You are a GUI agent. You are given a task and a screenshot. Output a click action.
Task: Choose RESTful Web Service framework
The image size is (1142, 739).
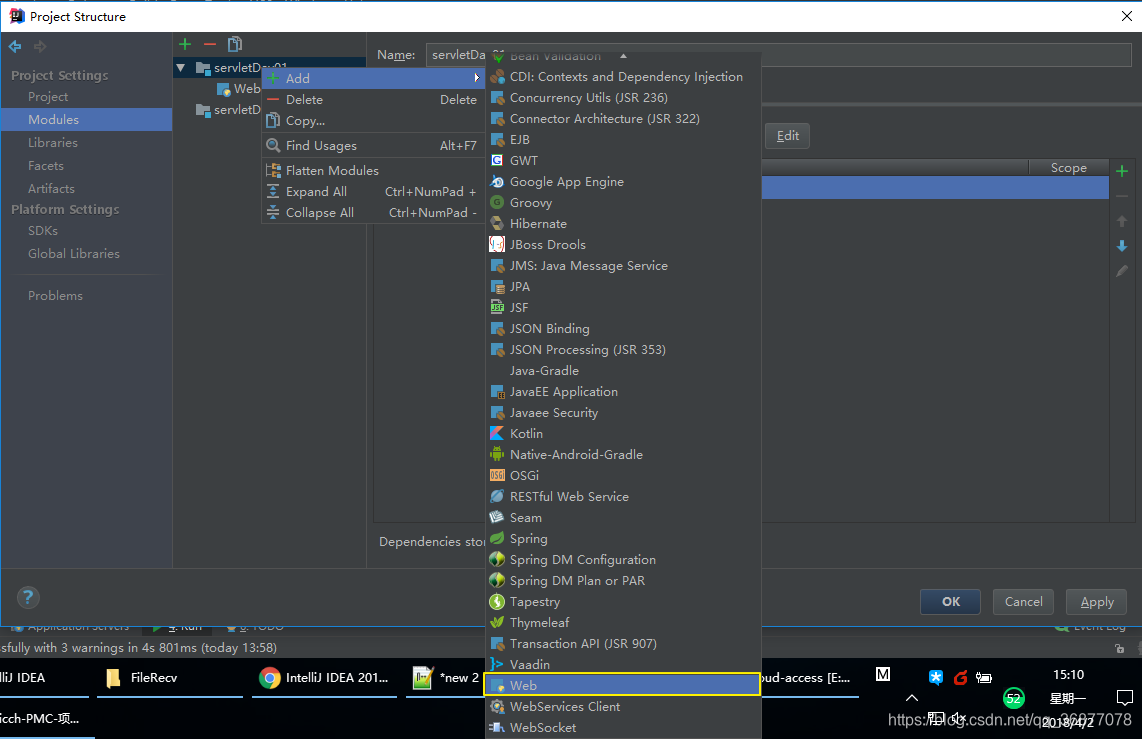623,497
